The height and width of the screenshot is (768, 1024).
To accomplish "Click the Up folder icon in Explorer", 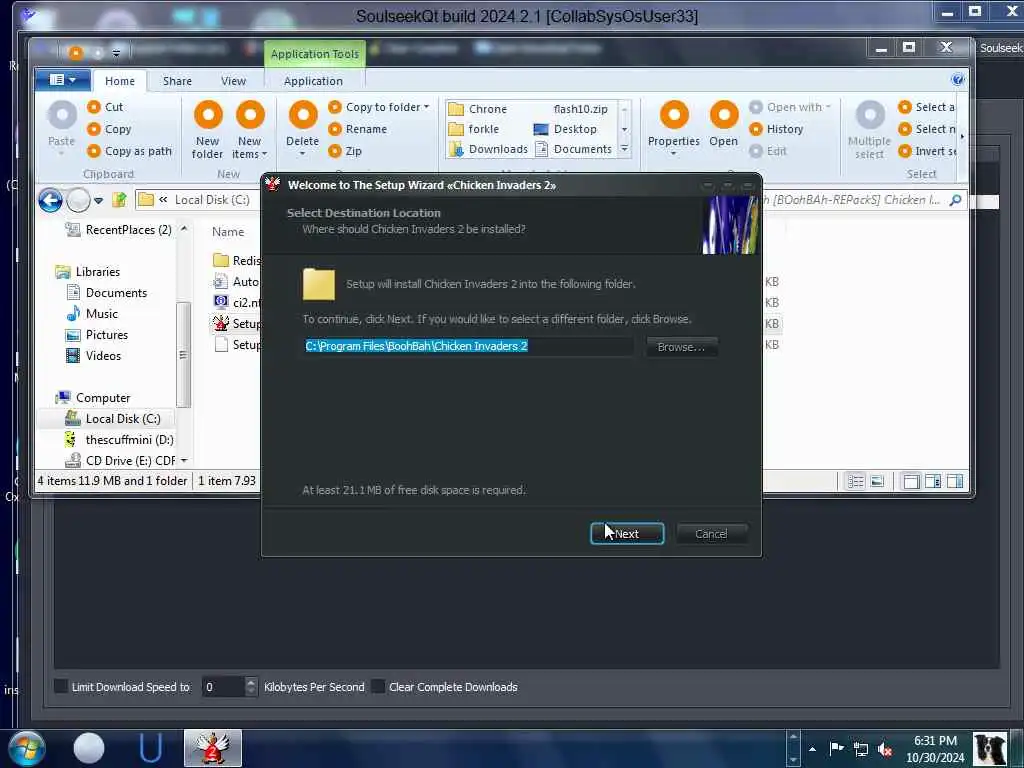I will pos(119,200).
